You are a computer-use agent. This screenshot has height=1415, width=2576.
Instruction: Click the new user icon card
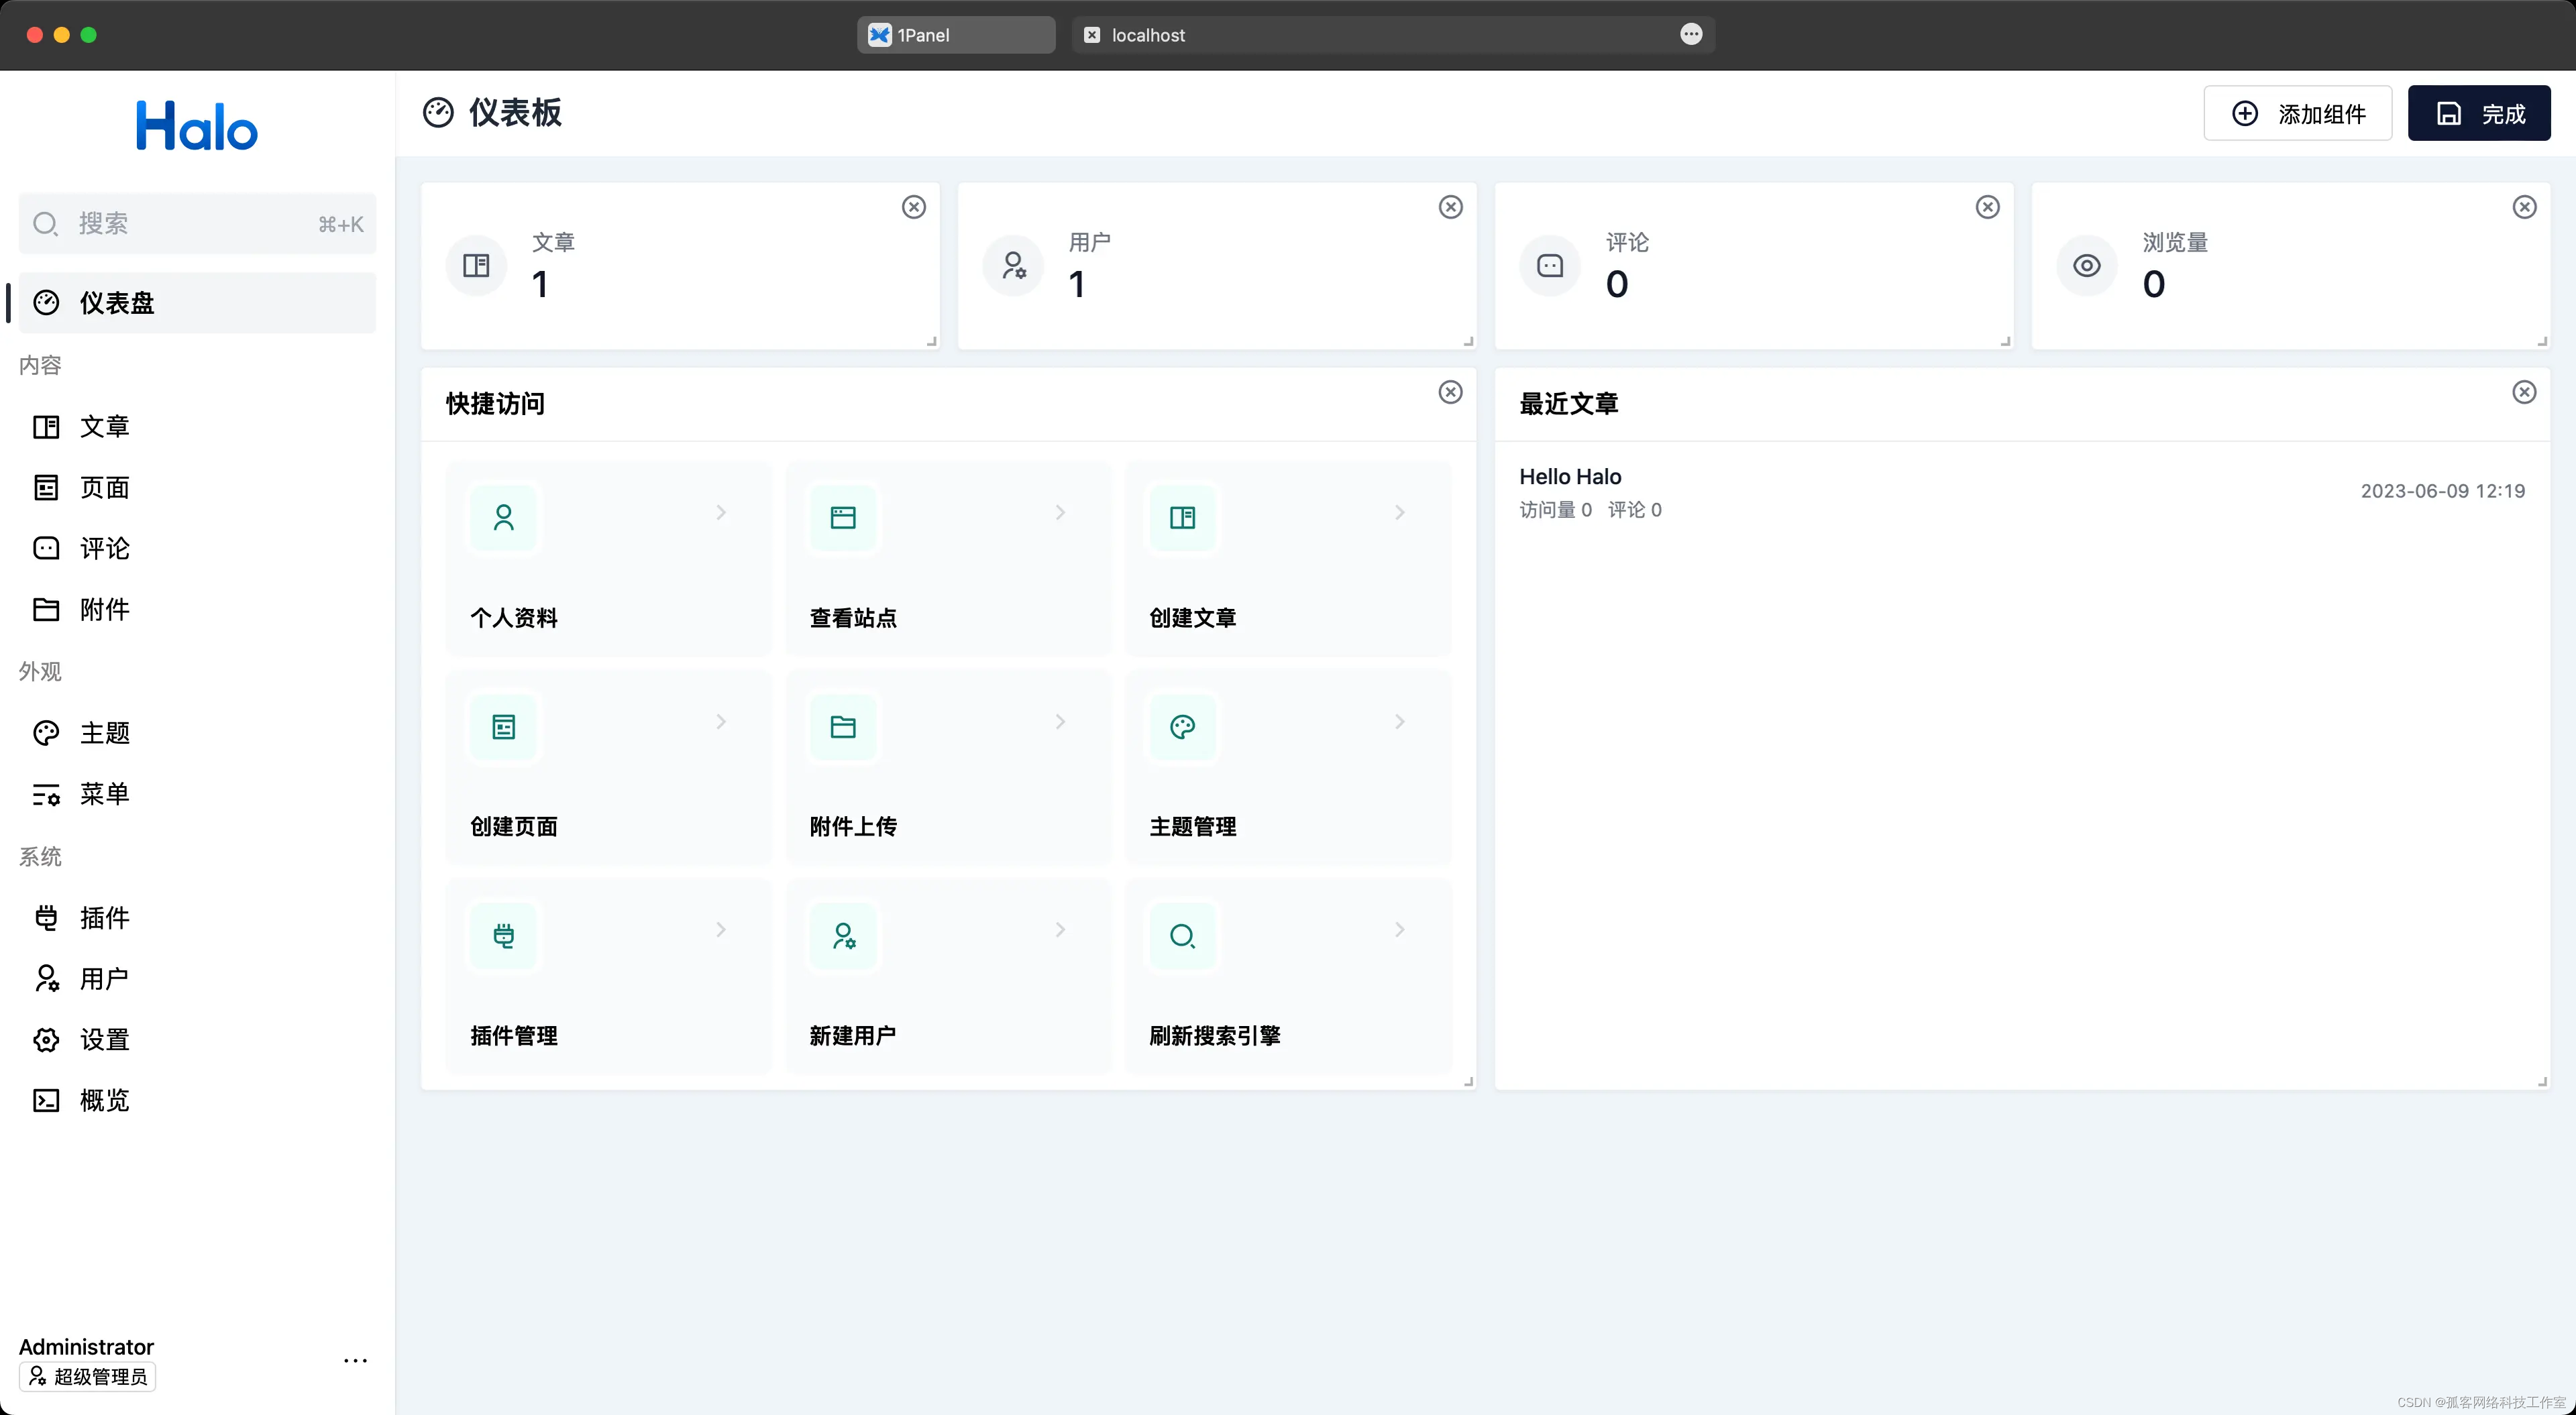click(843, 936)
